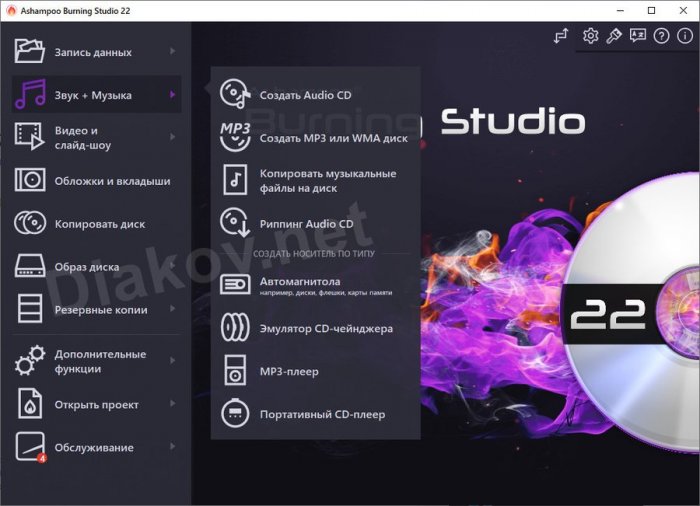
Task: Open the help question mark icon
Action: (x=661, y=36)
